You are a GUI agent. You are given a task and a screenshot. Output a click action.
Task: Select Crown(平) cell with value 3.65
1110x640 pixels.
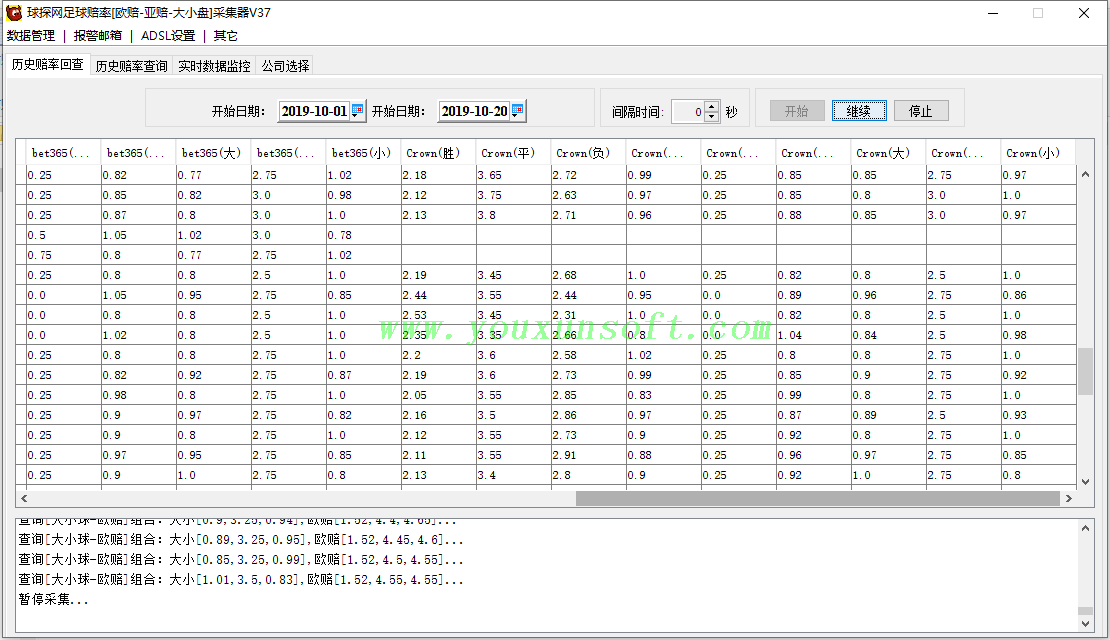pos(514,175)
